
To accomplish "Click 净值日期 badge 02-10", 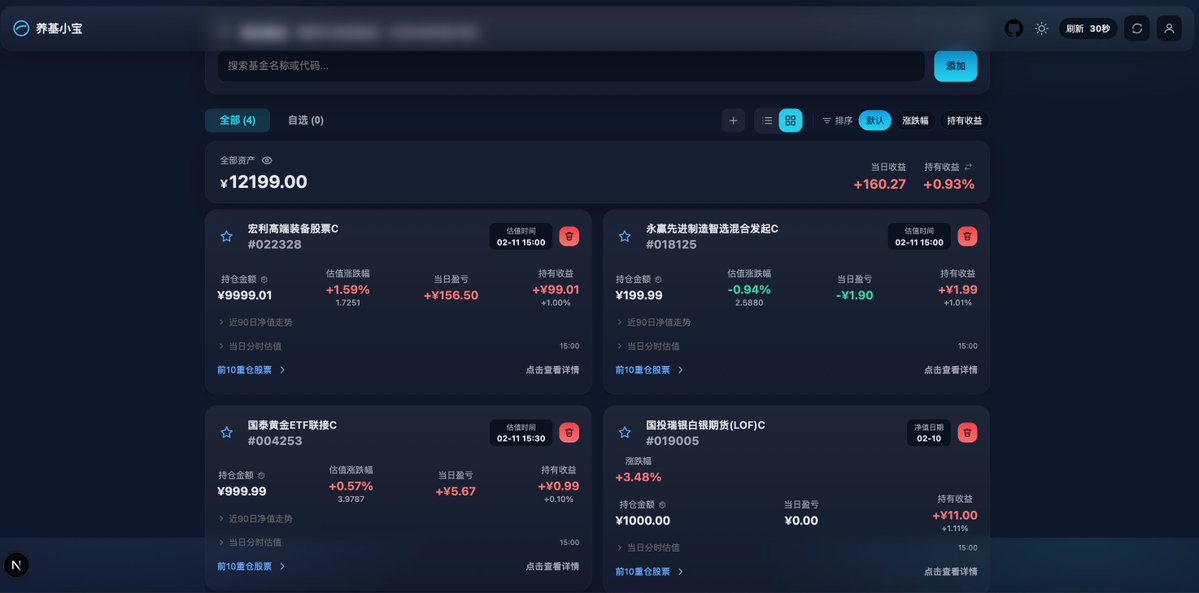I will point(929,432).
